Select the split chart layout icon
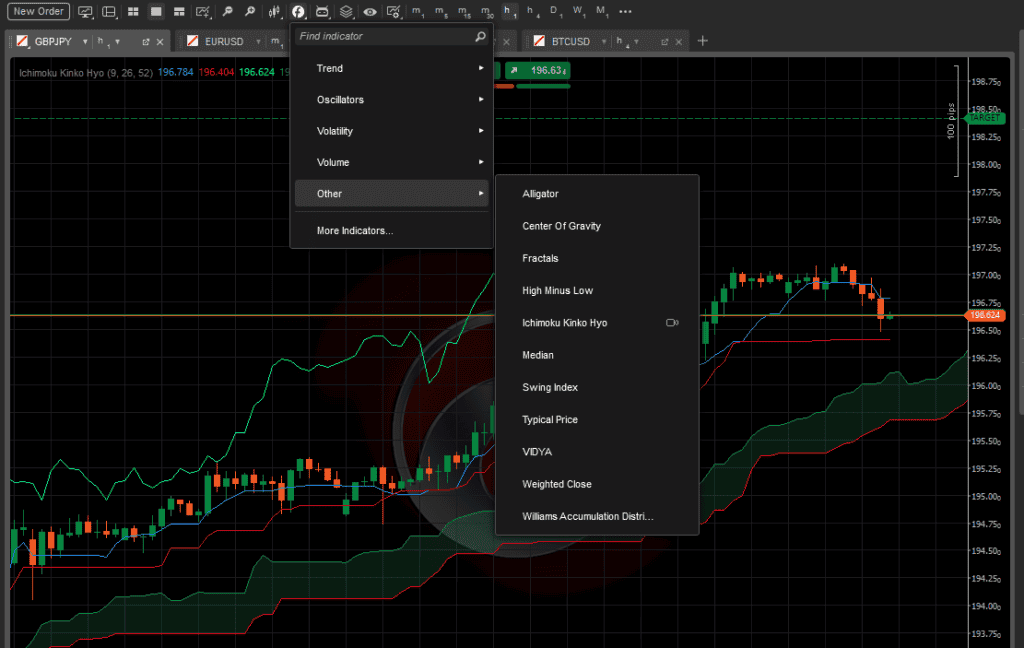Image resolution: width=1024 pixels, height=648 pixels. [179, 12]
